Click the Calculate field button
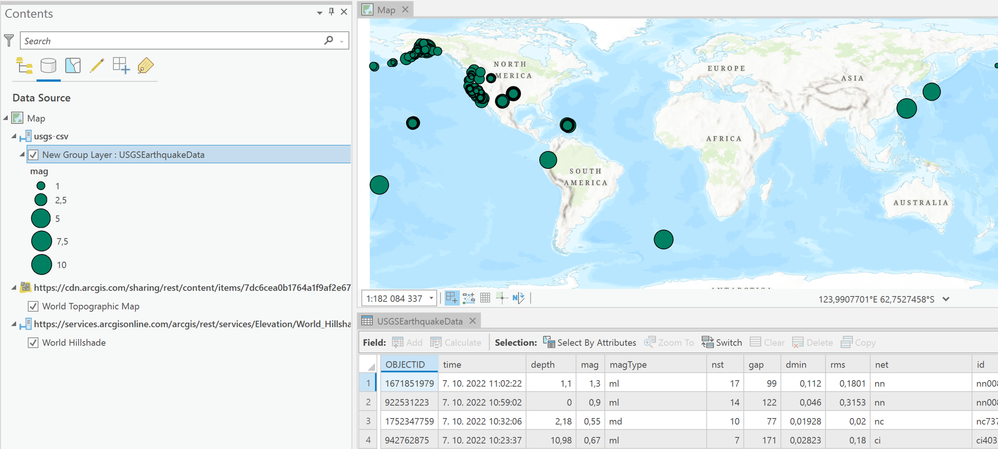Viewport: 998px width, 449px height. pyautogui.click(x=456, y=343)
